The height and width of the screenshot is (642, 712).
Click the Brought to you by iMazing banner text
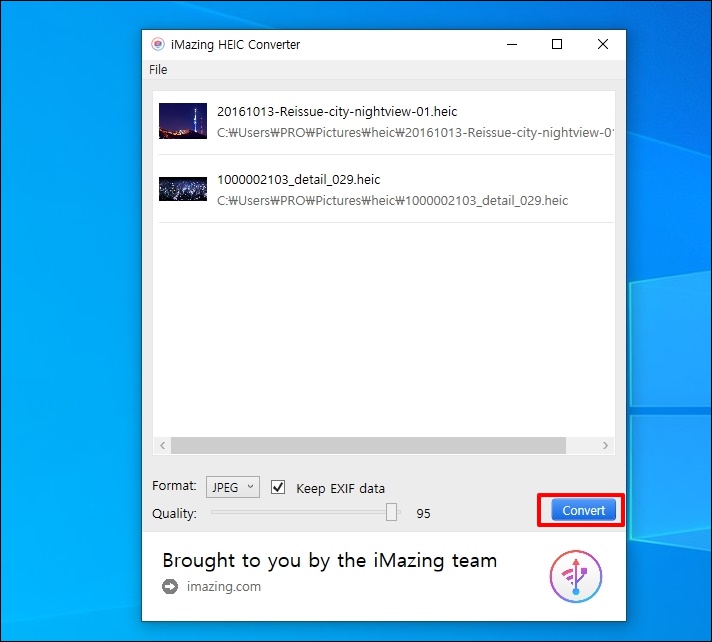(x=330, y=560)
